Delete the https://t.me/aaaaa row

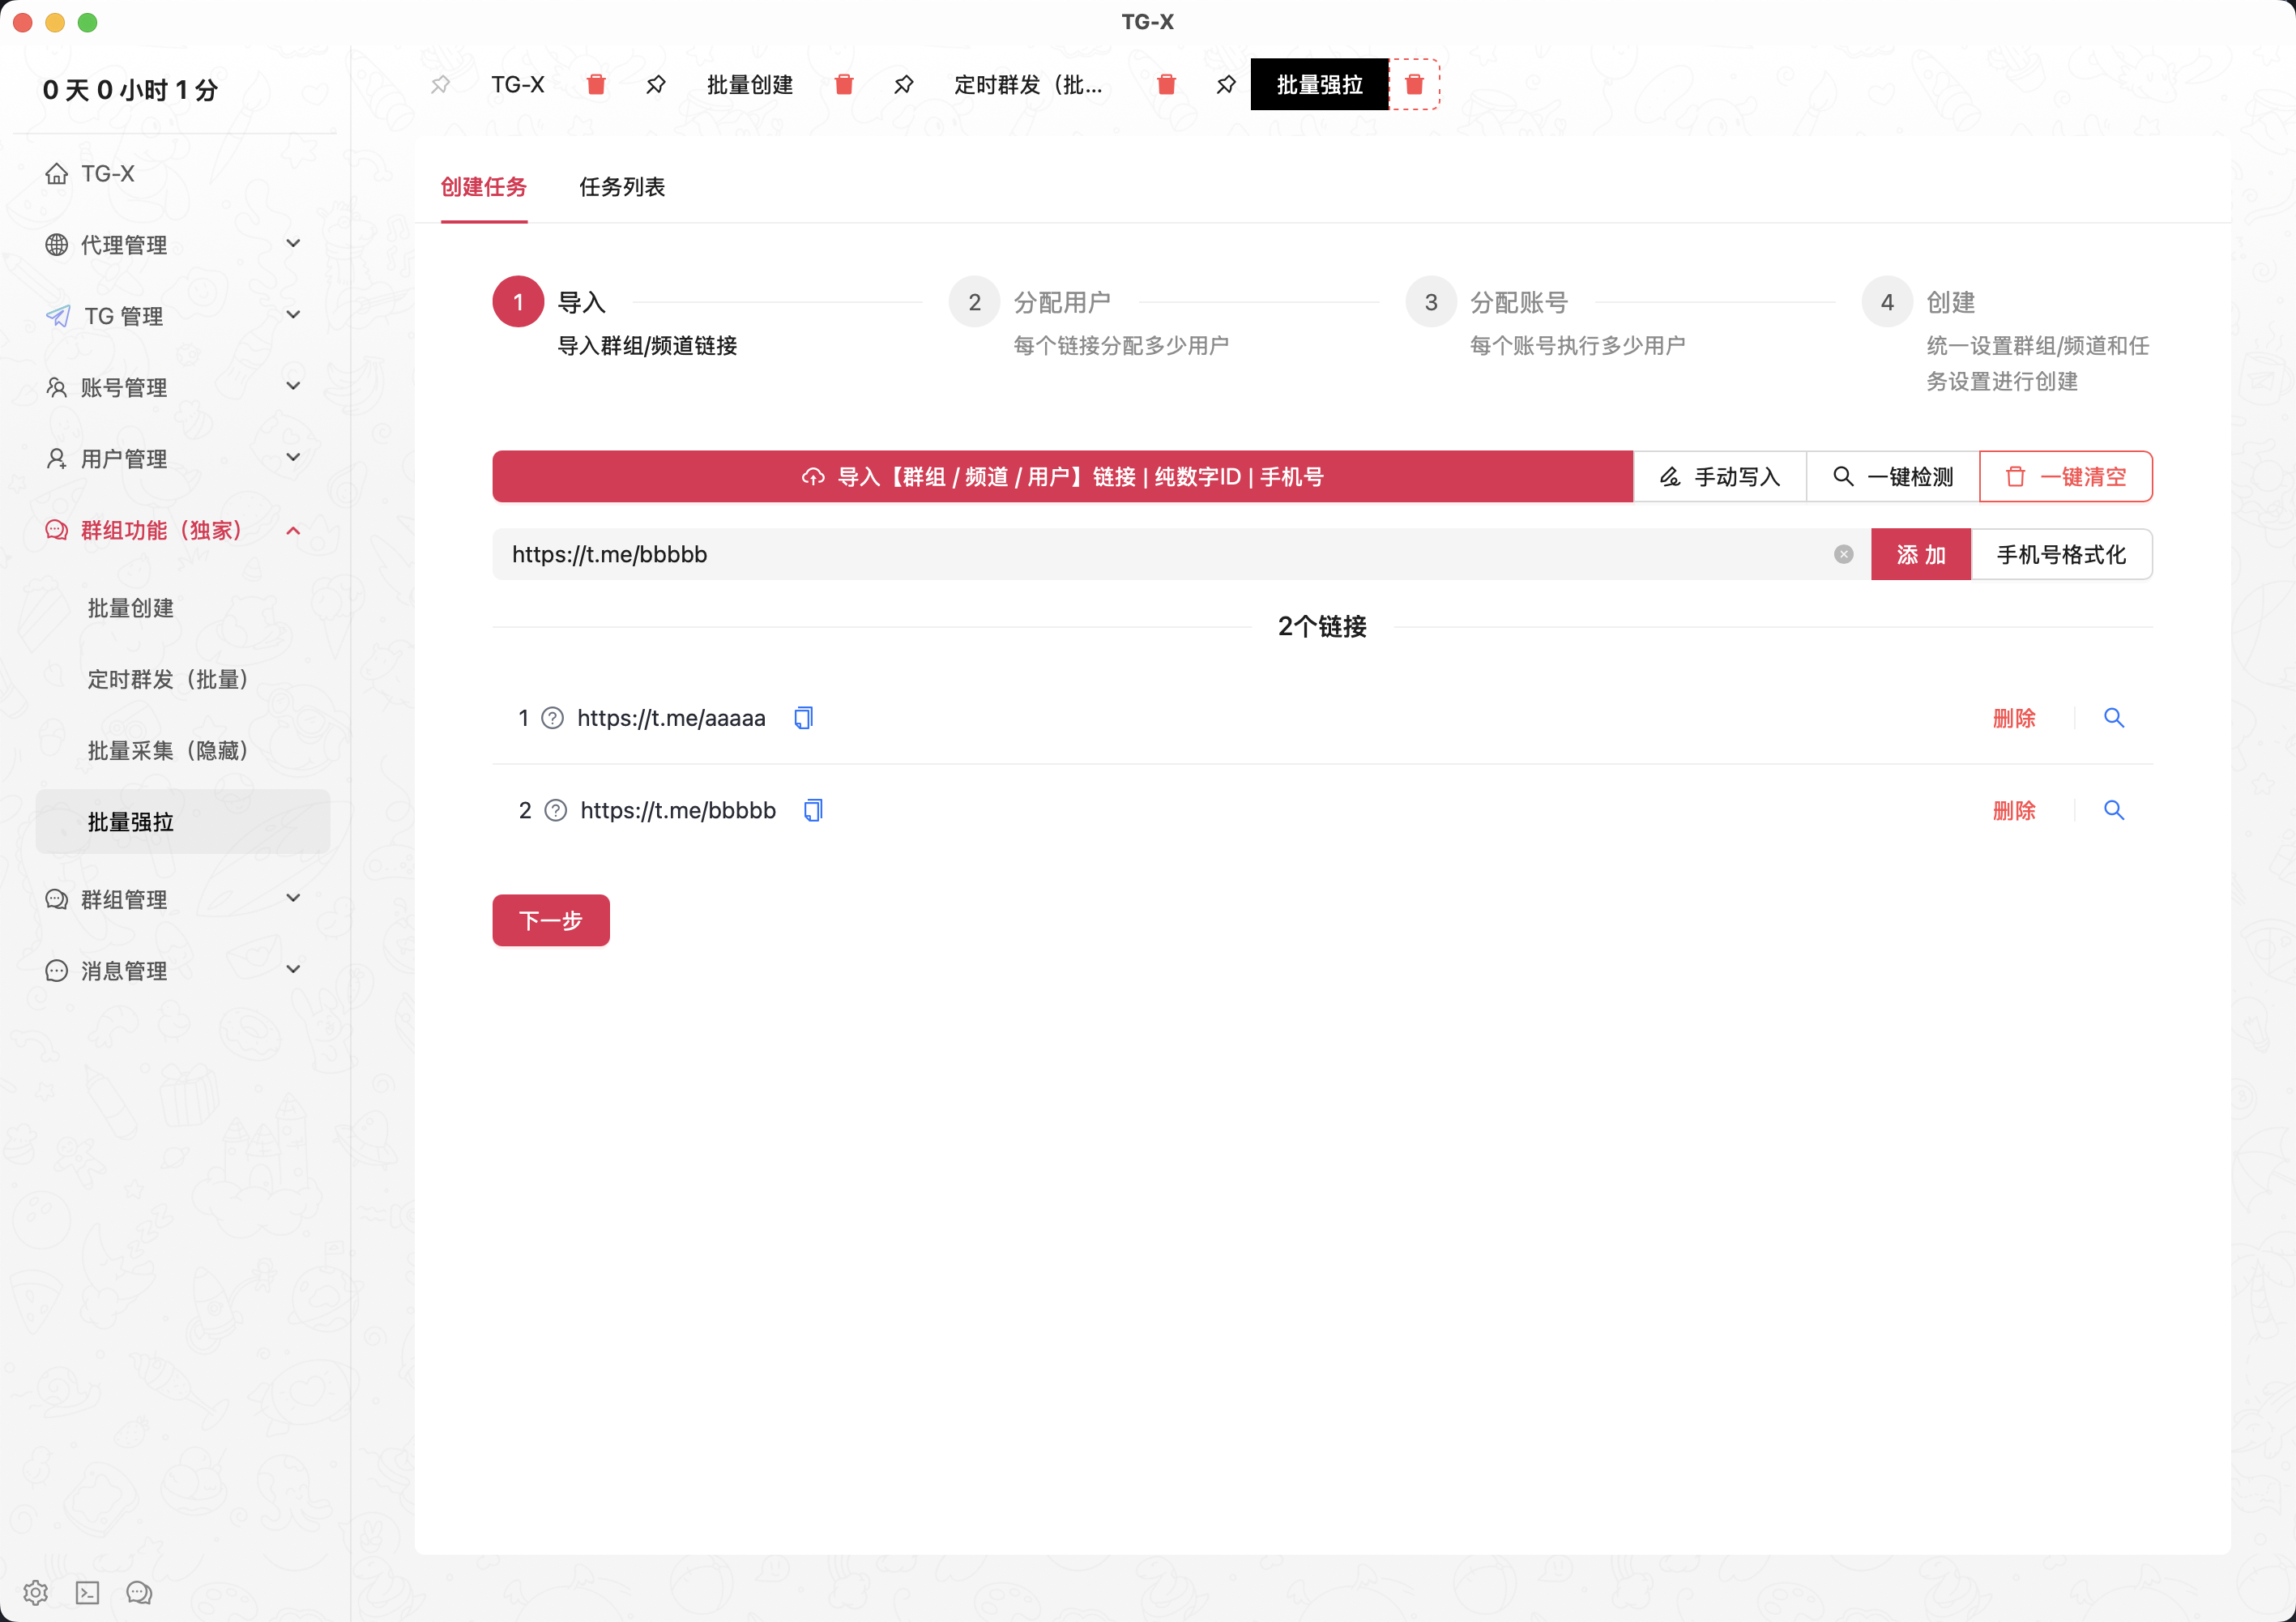pyautogui.click(x=2014, y=719)
